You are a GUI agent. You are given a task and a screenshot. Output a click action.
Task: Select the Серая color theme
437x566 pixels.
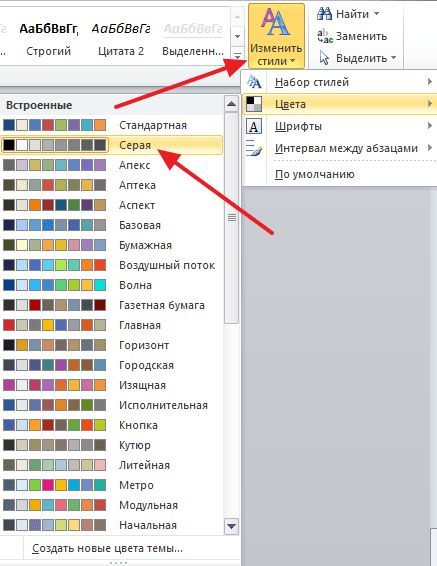coord(112,145)
